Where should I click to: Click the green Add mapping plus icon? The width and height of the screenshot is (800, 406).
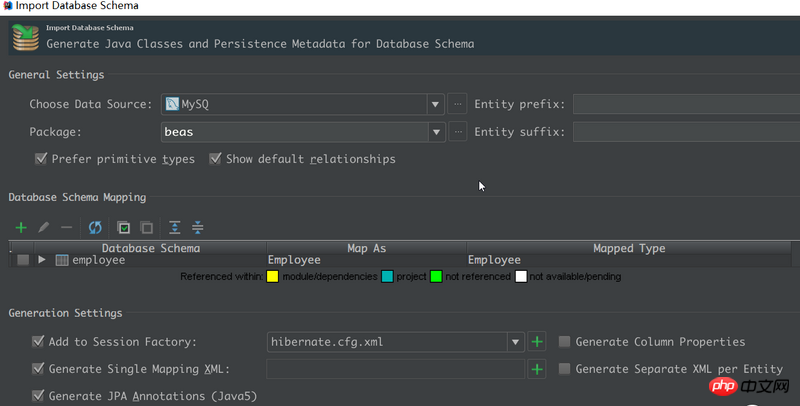coord(21,228)
